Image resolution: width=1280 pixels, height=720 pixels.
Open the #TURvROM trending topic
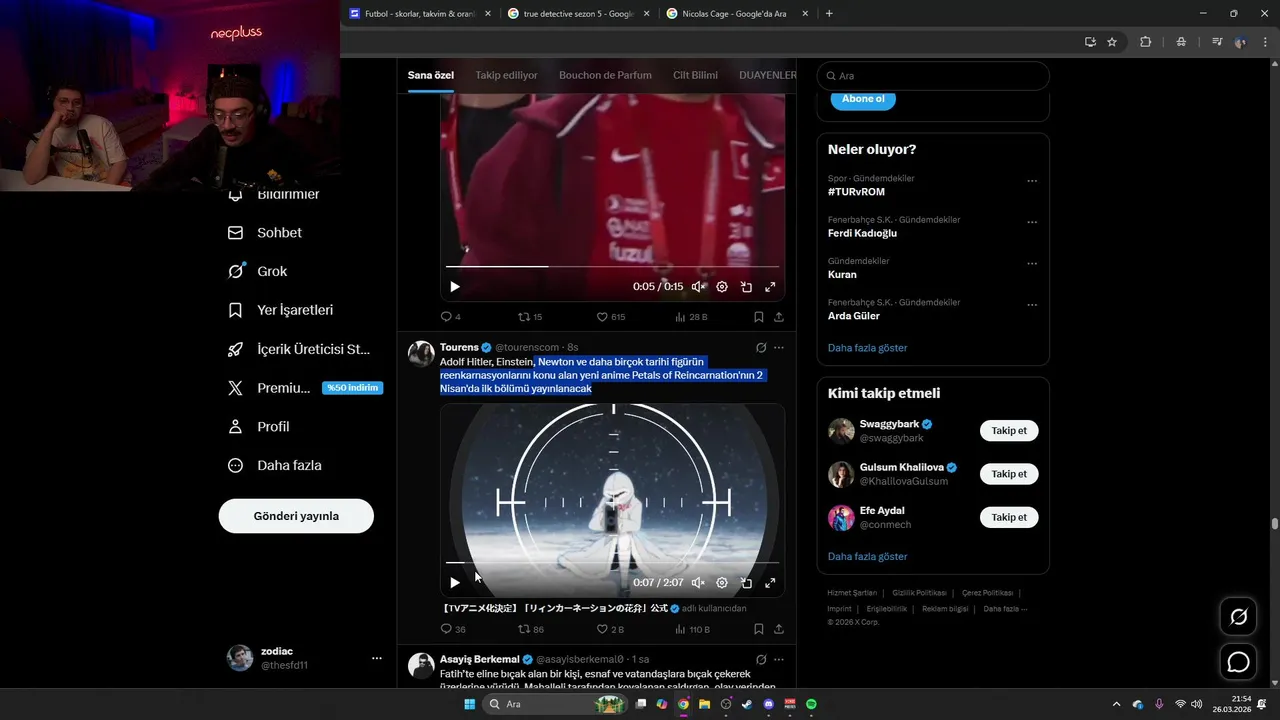[x=856, y=192]
